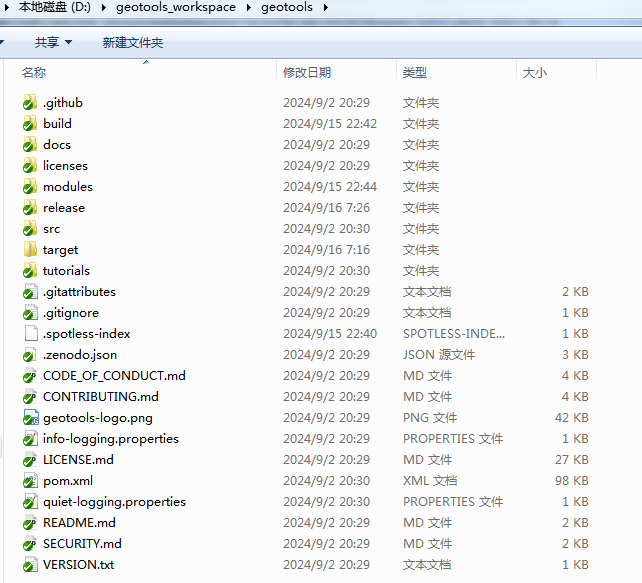This screenshot has width=642, height=583.
Task: Click the README.md file icon
Action: coord(30,522)
